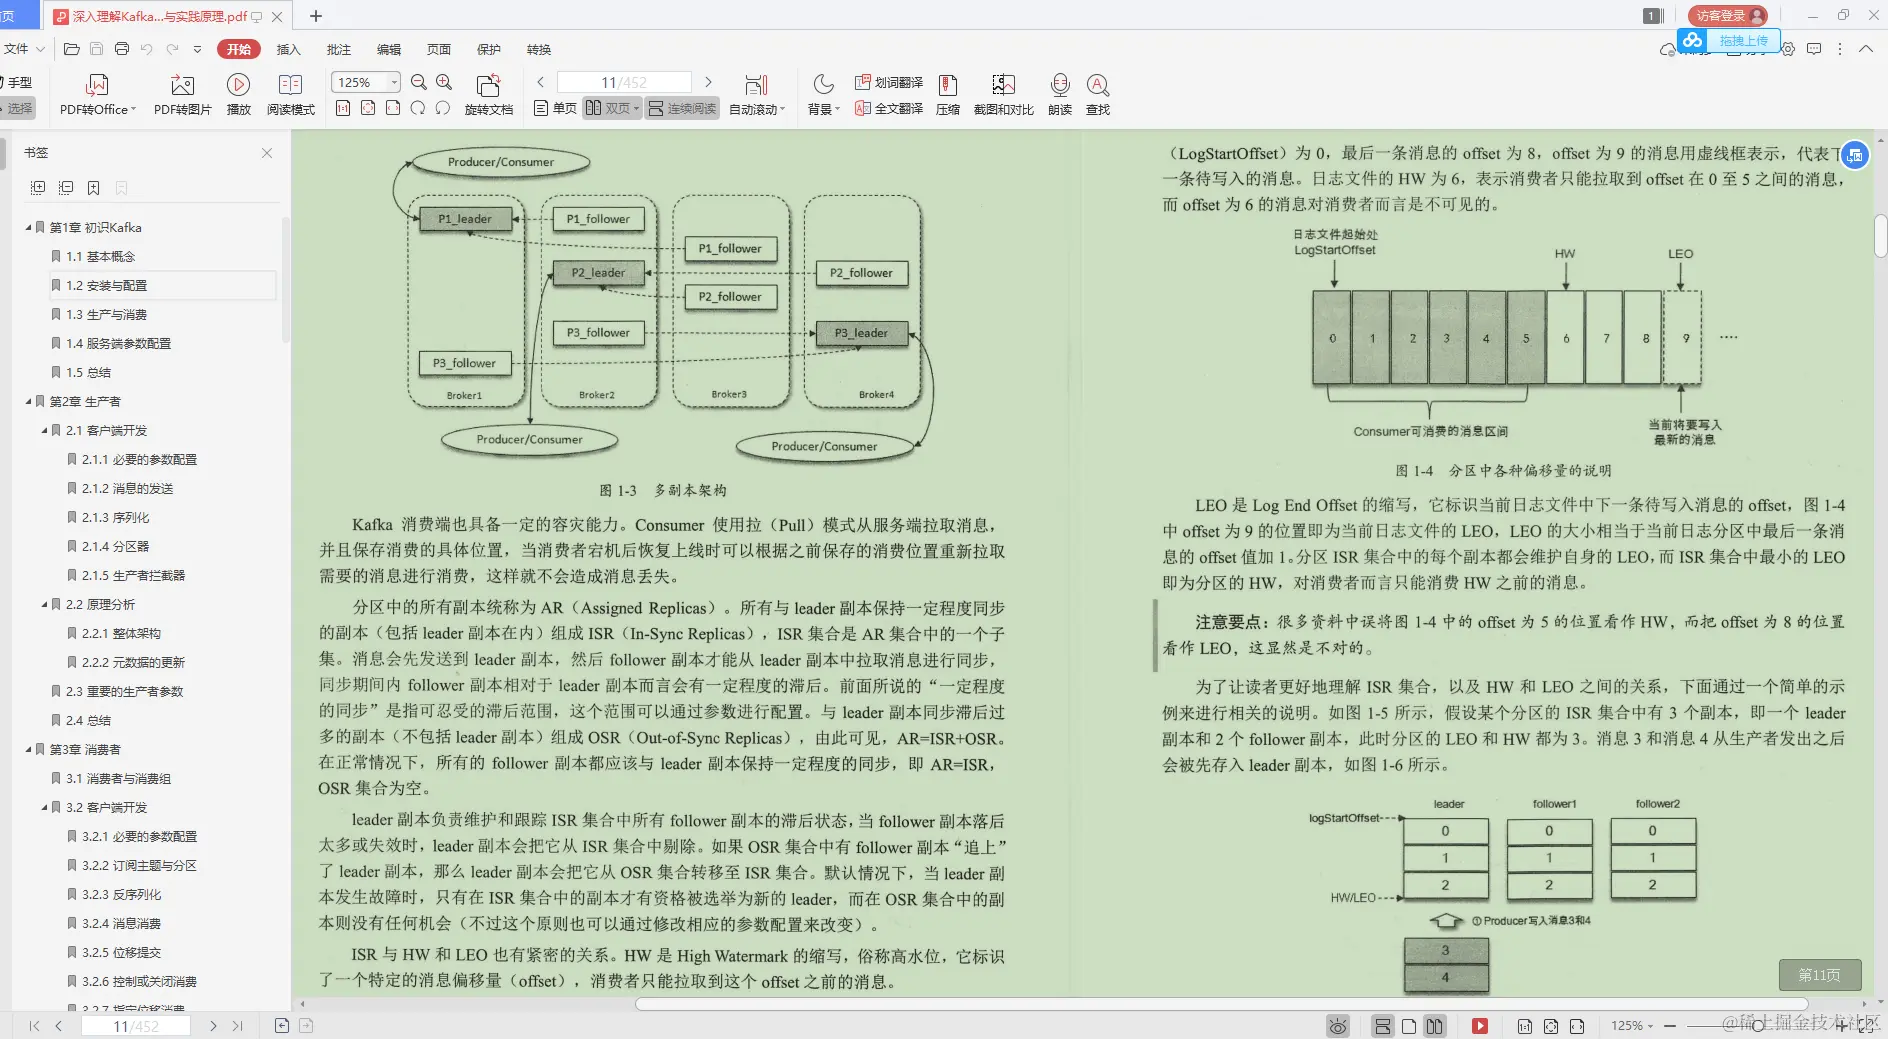Launch 截图和对比 screenshot compare tool

(x=1004, y=93)
